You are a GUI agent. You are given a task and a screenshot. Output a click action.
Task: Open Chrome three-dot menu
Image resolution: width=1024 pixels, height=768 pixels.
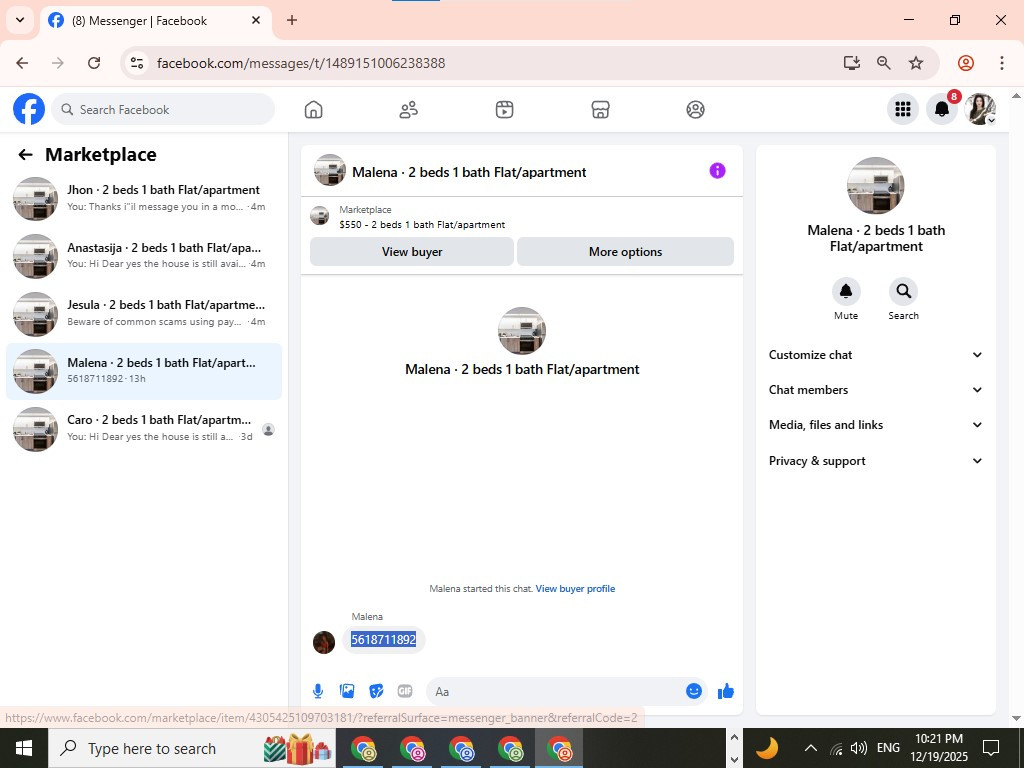(x=1002, y=63)
